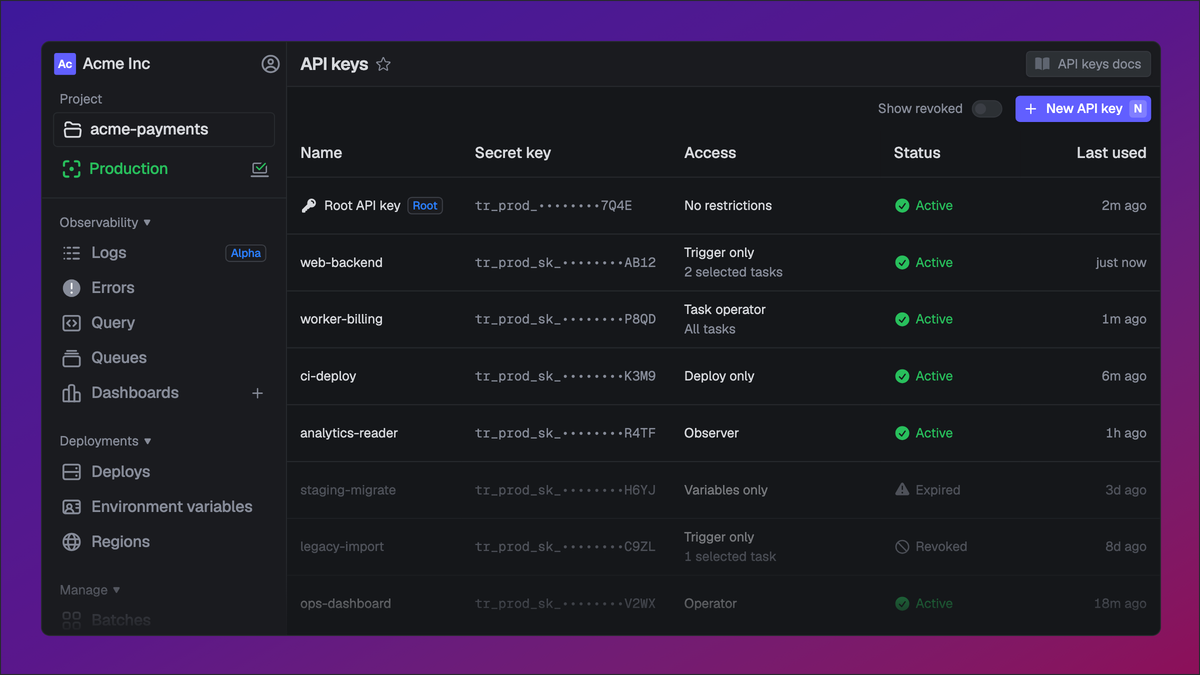Click the Expired warning triangle icon
Image resolution: width=1200 pixels, height=675 pixels.
pos(902,490)
